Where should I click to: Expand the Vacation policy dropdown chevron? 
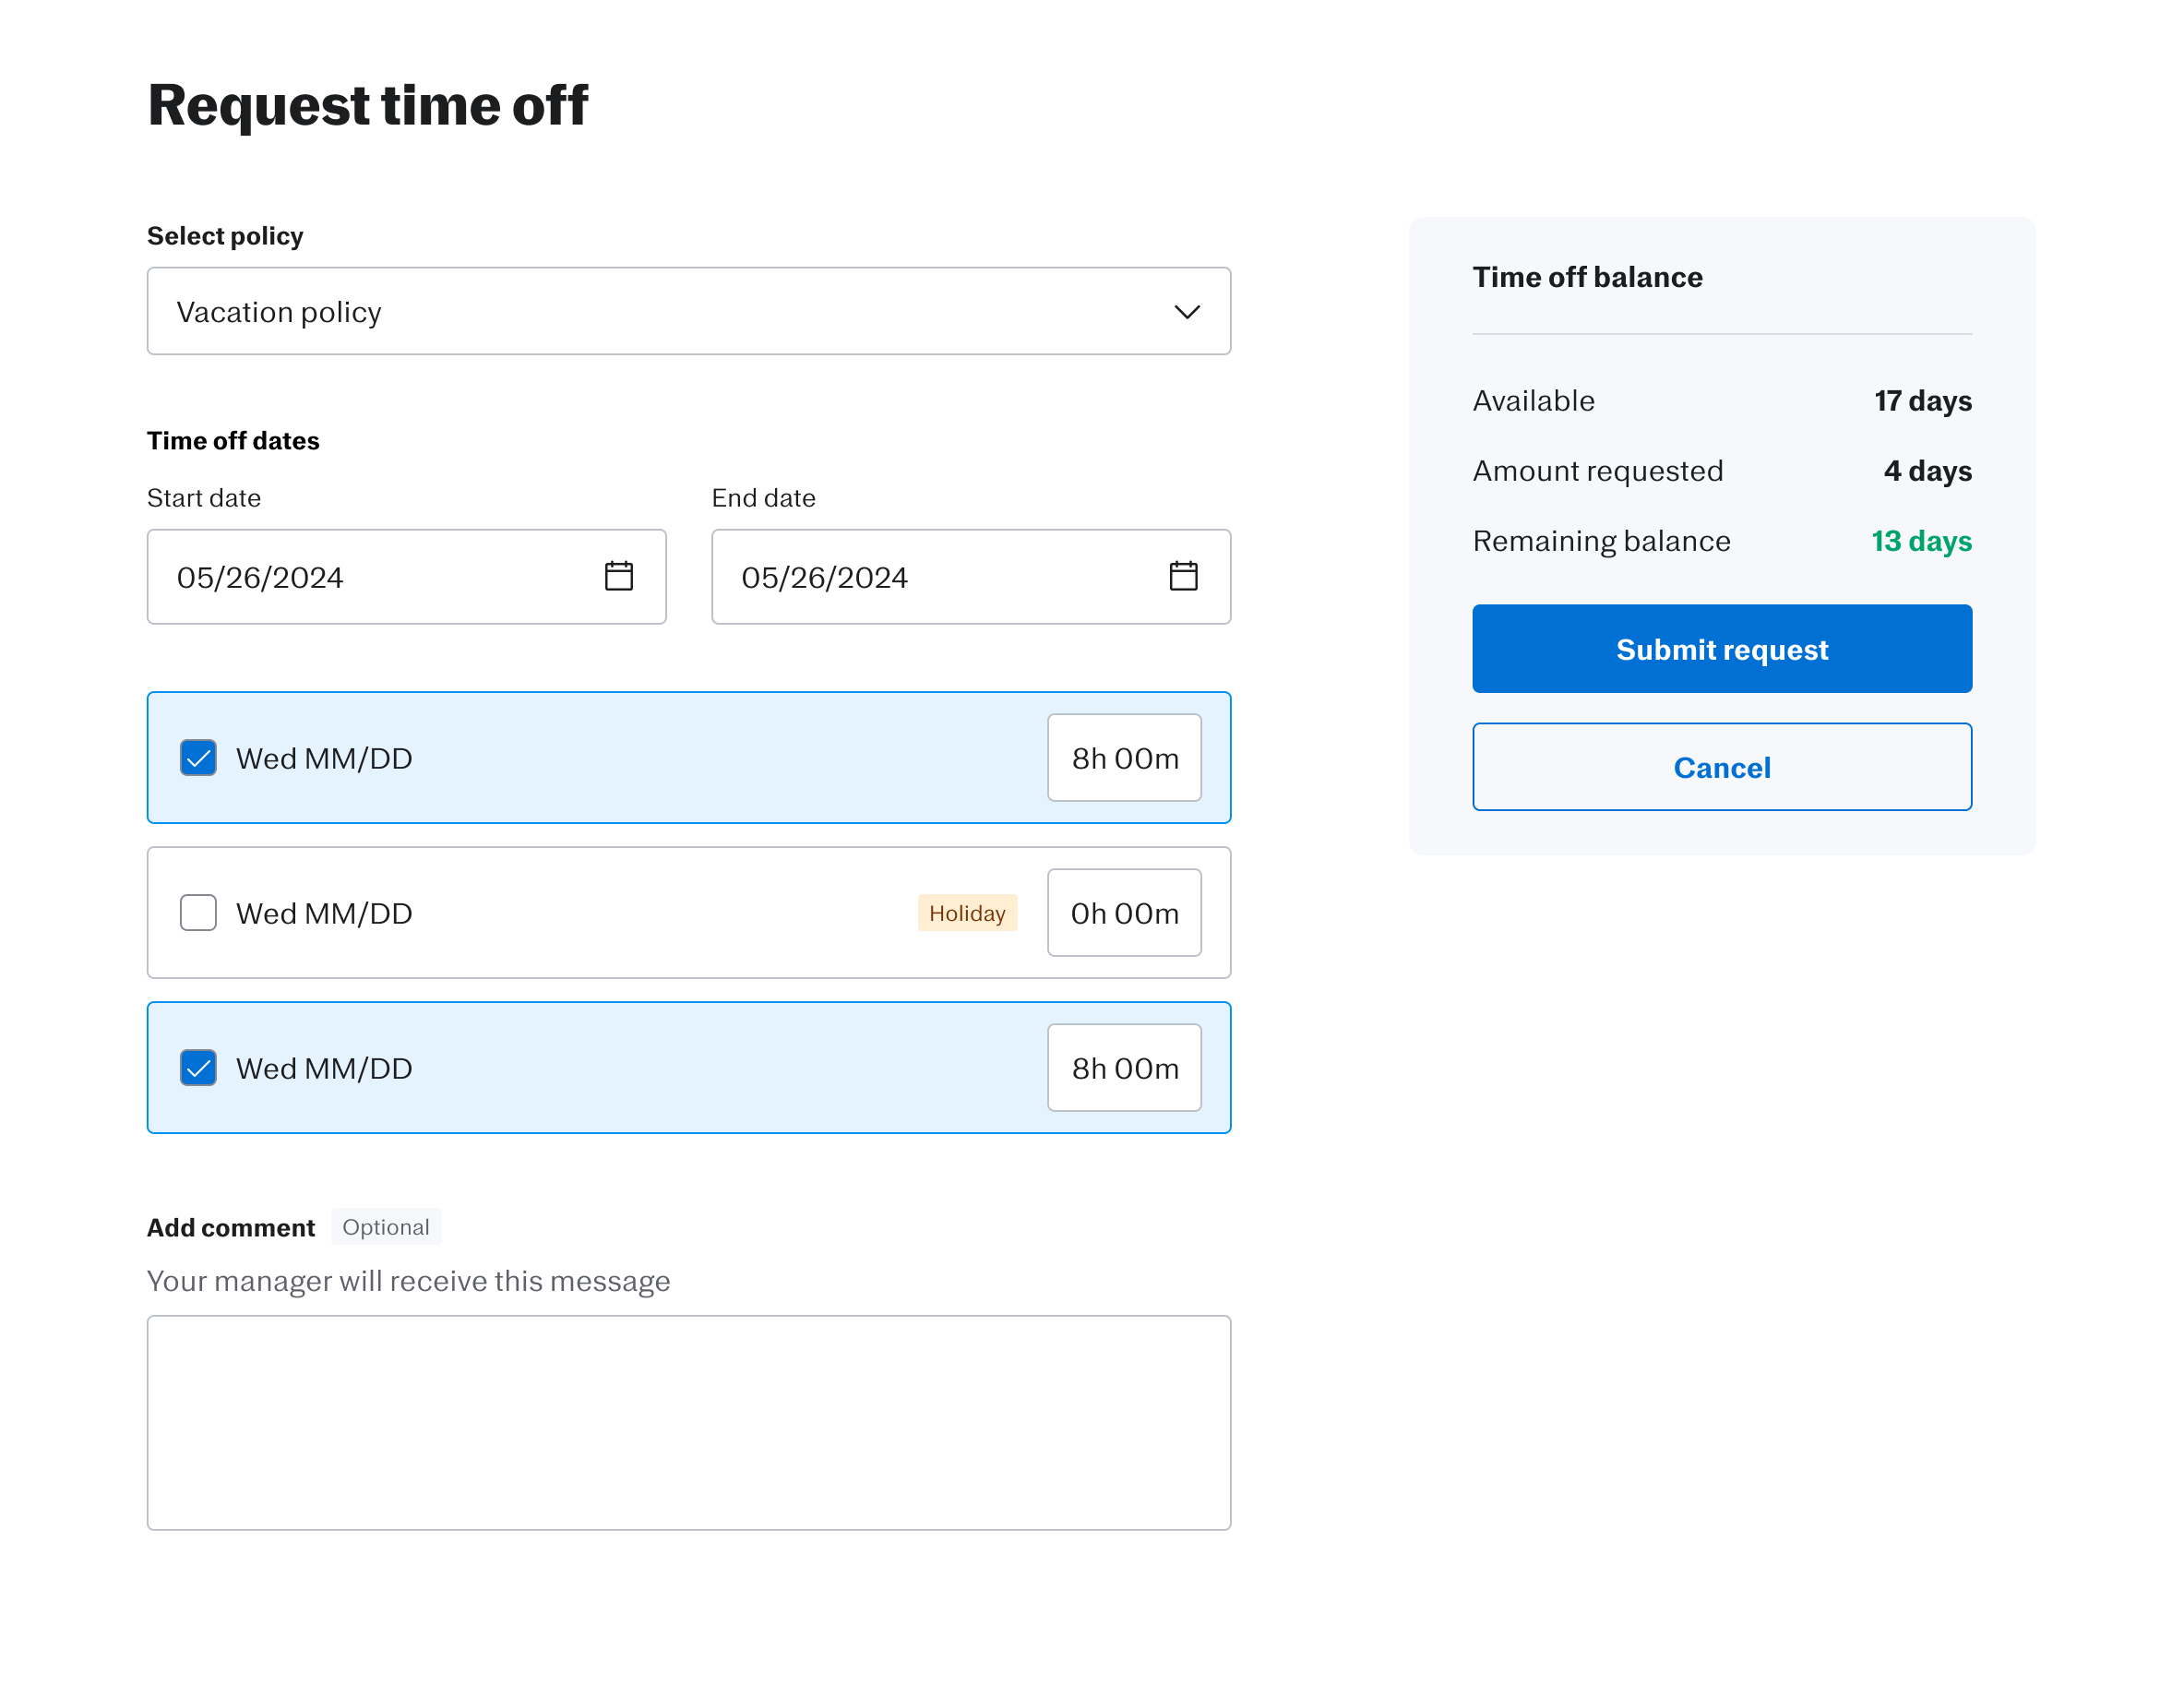coord(1186,312)
